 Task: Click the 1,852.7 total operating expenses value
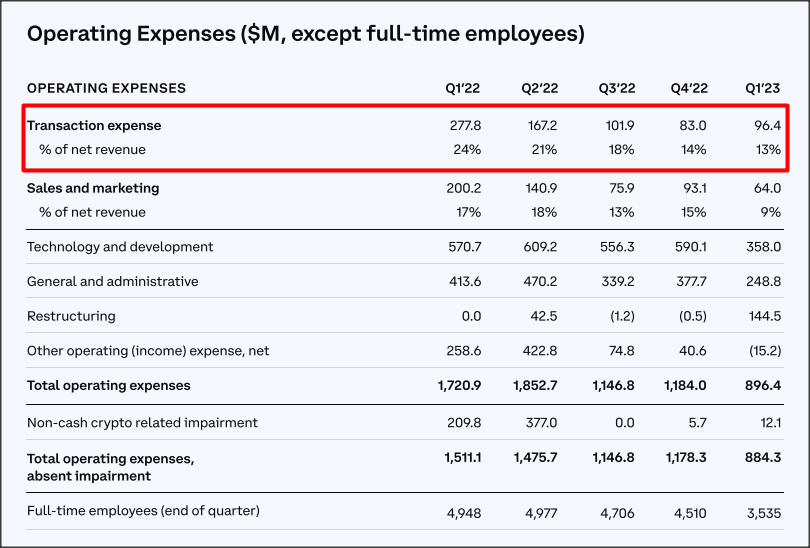point(535,386)
